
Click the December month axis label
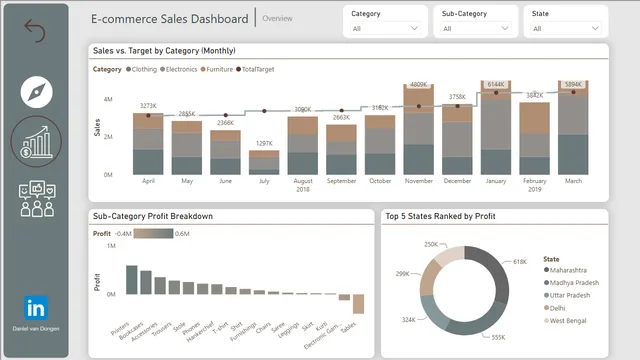[457, 181]
